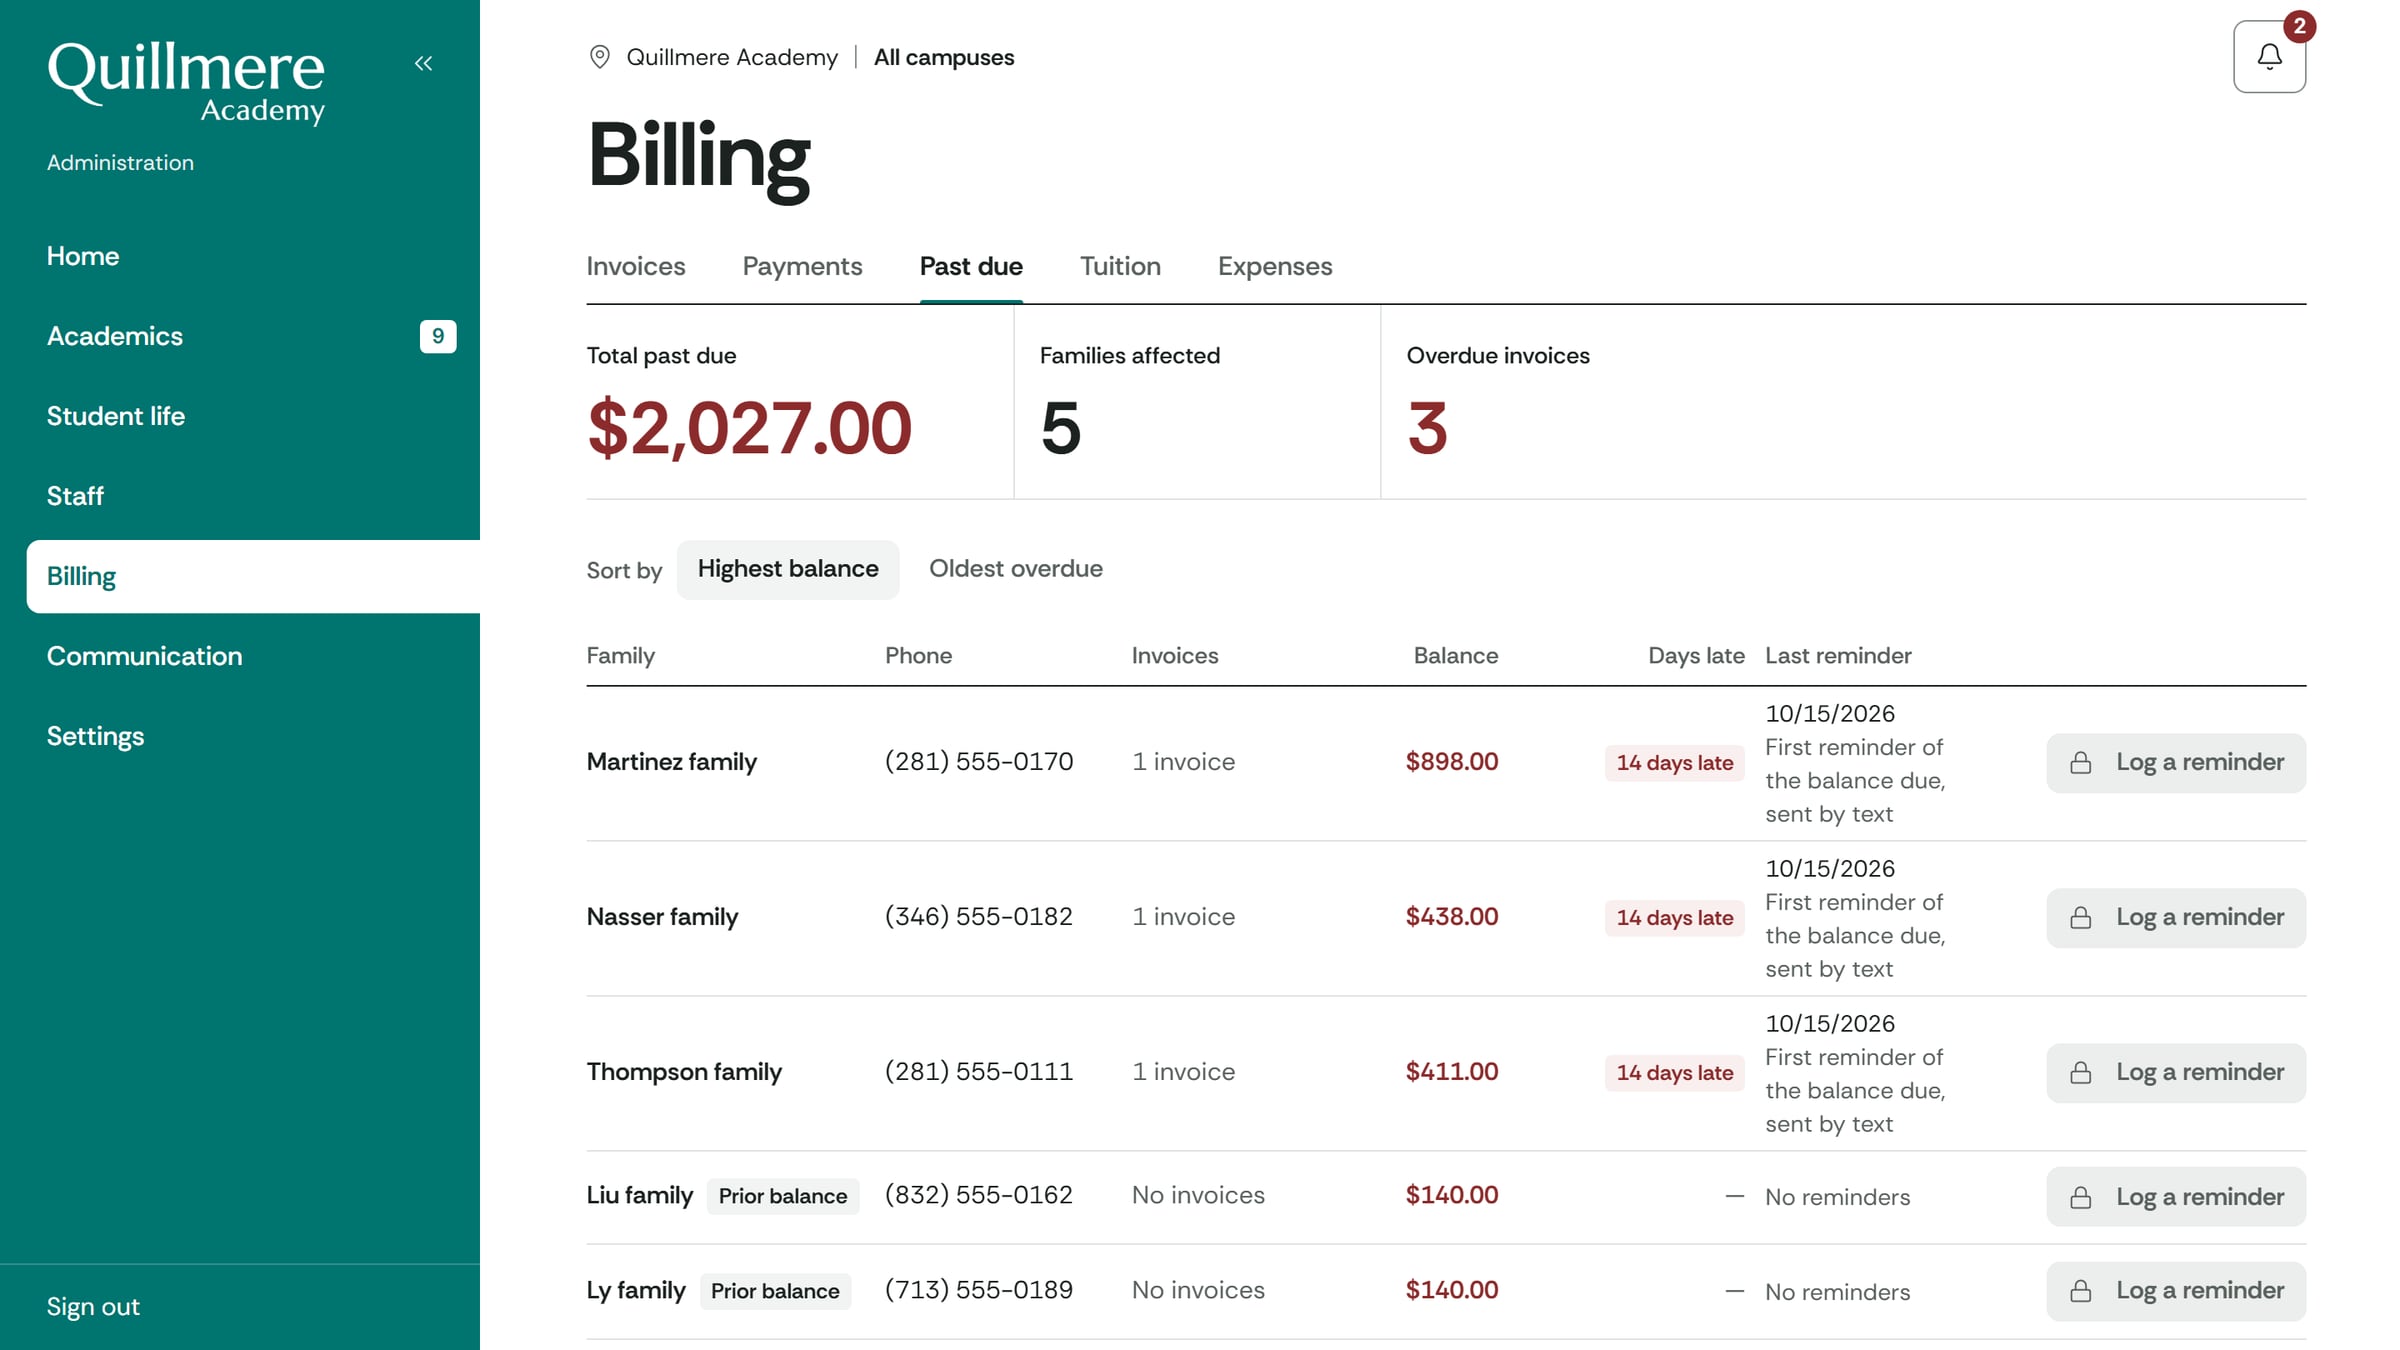Viewport: 2400px width, 1350px height.
Task: Log a reminder for Nasser family
Action: point(2176,918)
